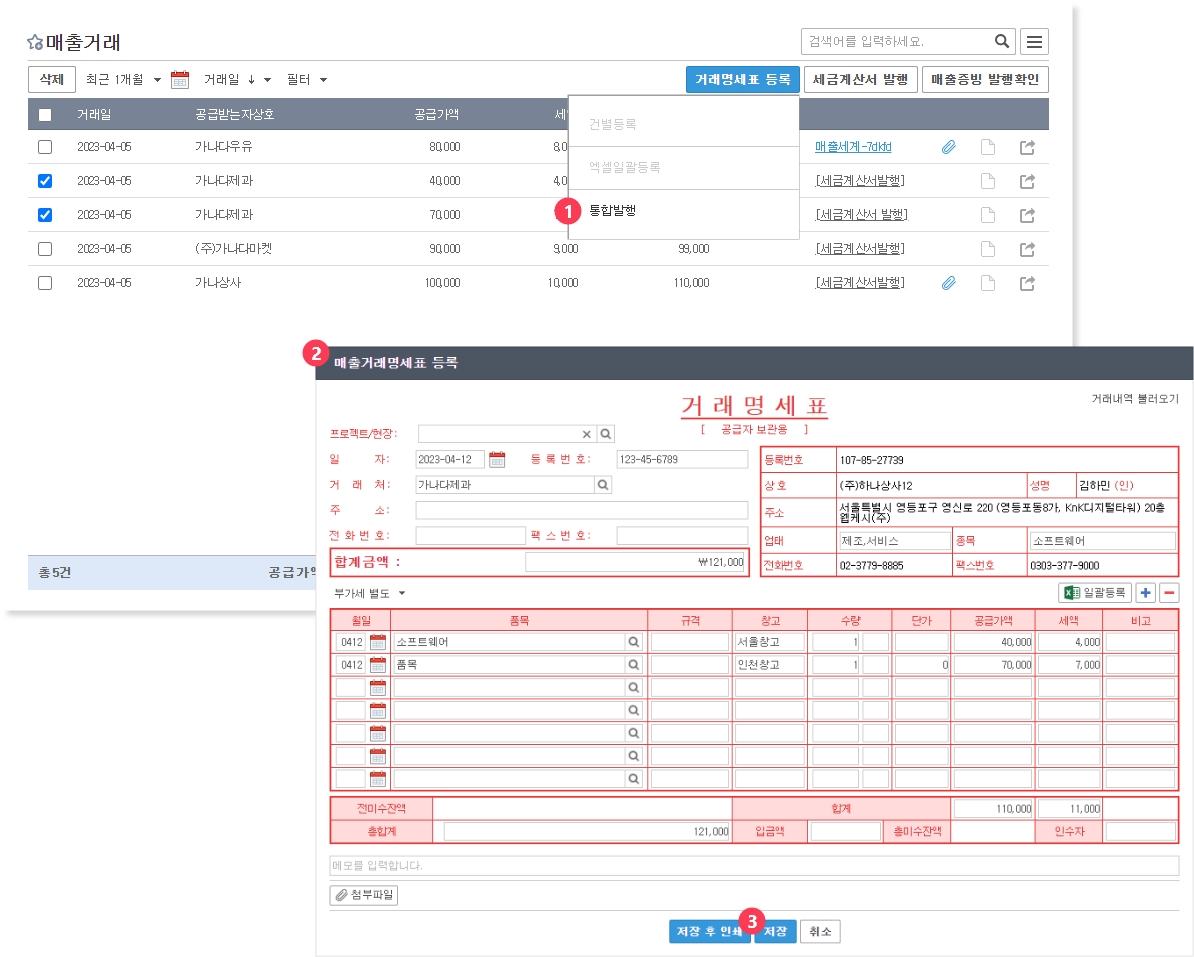Tick the checkbox for 가나상사 row
This screenshot has width=1194, height=957.
pyautogui.click(x=45, y=283)
